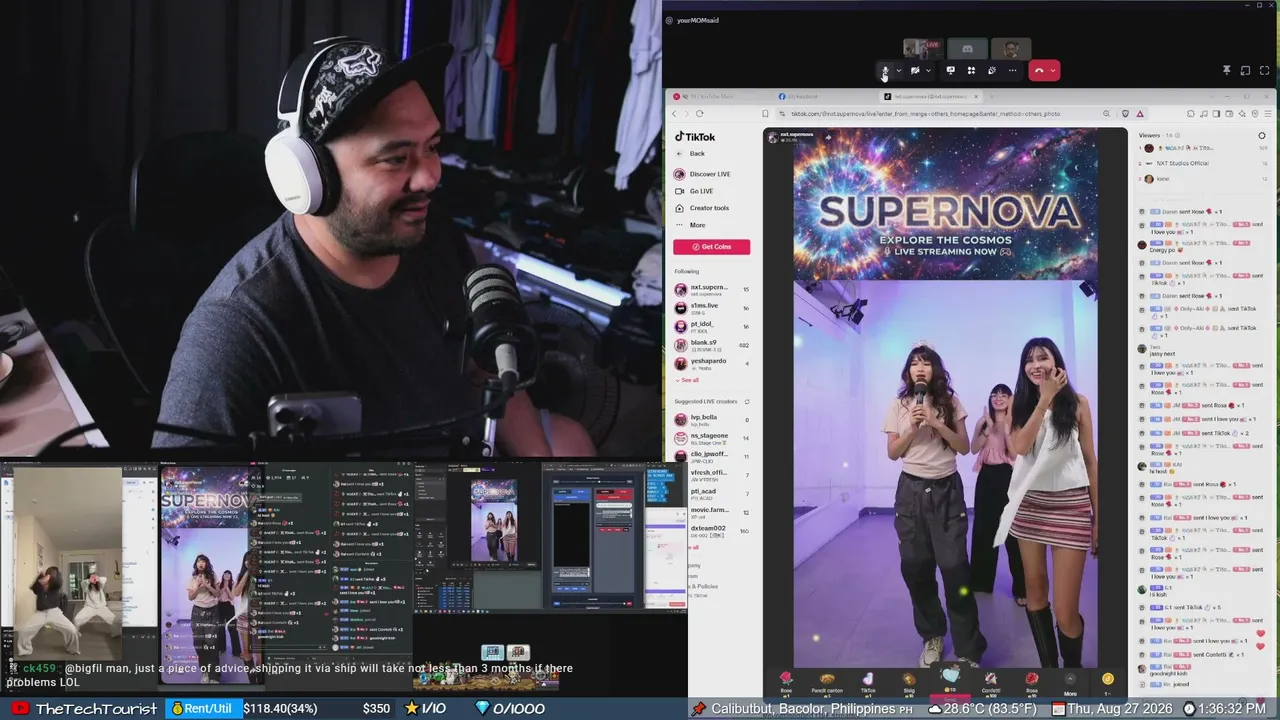The image size is (1280, 720).
Task: Open the nxt.supernova following channel
Action: coord(711,290)
